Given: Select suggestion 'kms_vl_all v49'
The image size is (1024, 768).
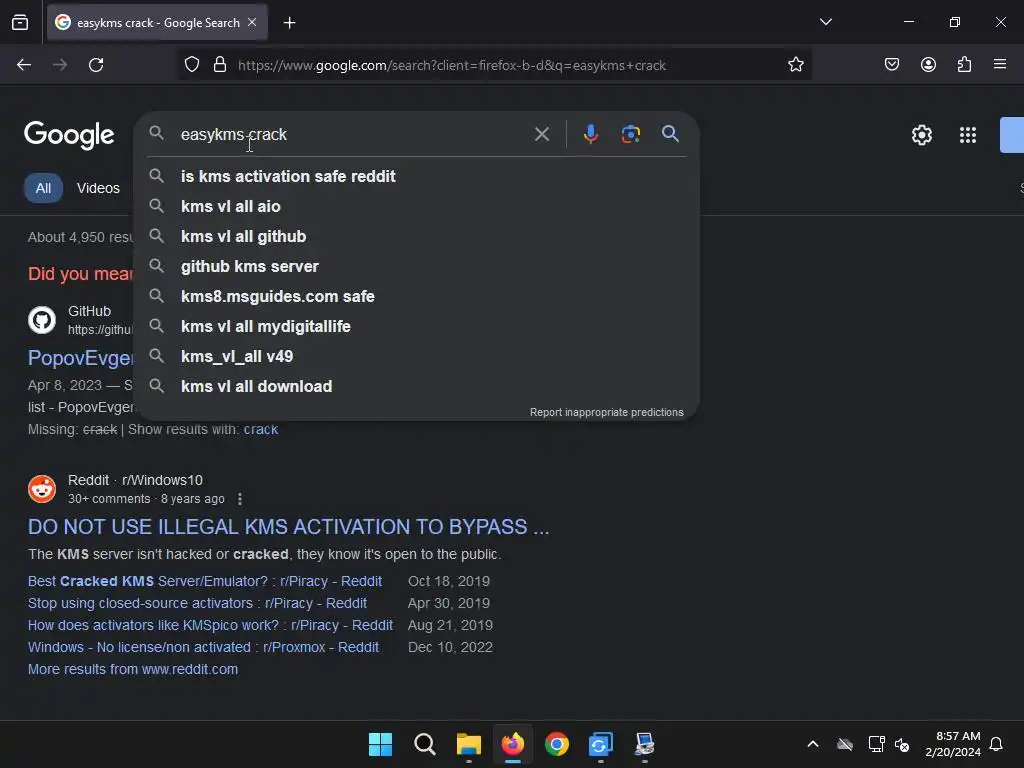Looking at the screenshot, I should coord(417,357).
